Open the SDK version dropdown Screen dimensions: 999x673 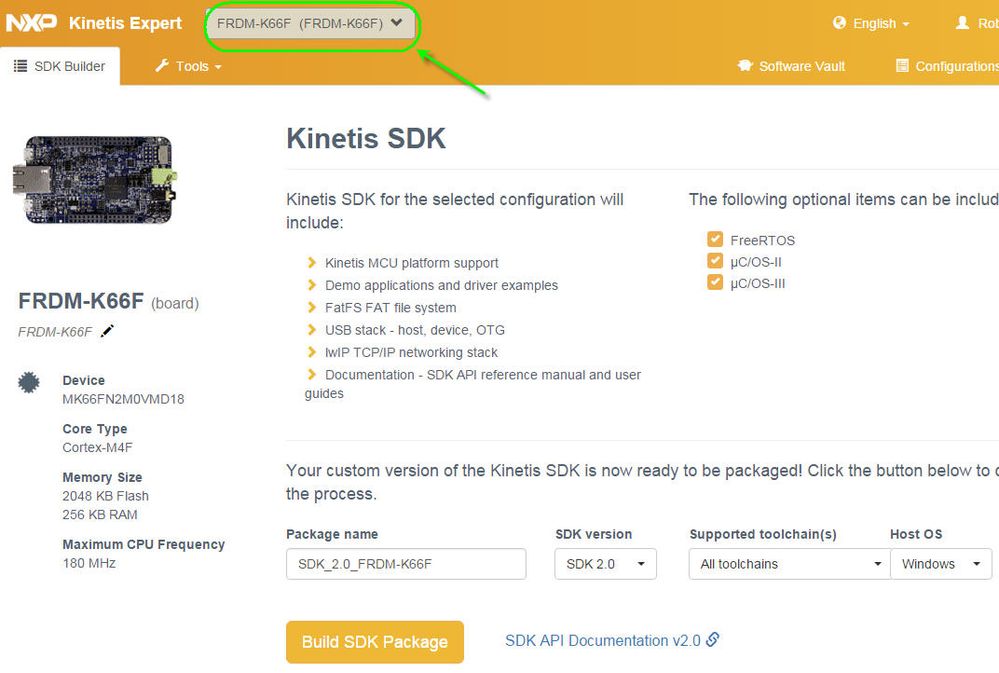point(605,564)
